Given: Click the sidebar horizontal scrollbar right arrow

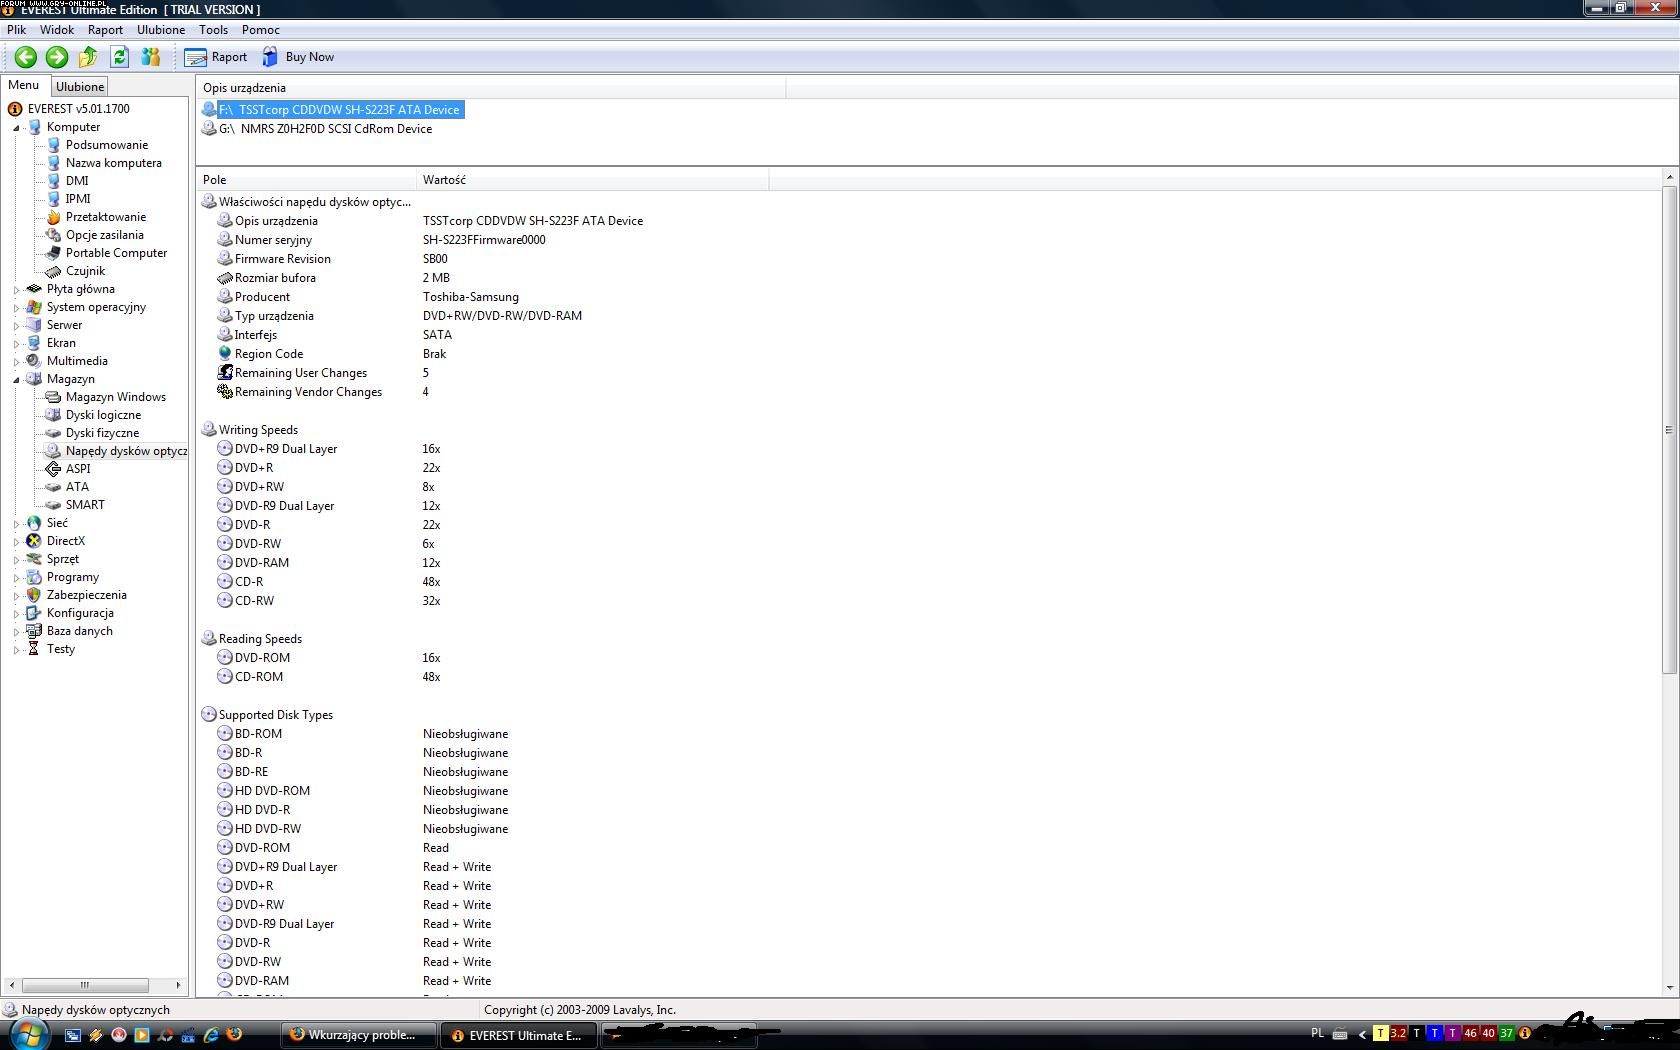Looking at the screenshot, I should pos(178,985).
